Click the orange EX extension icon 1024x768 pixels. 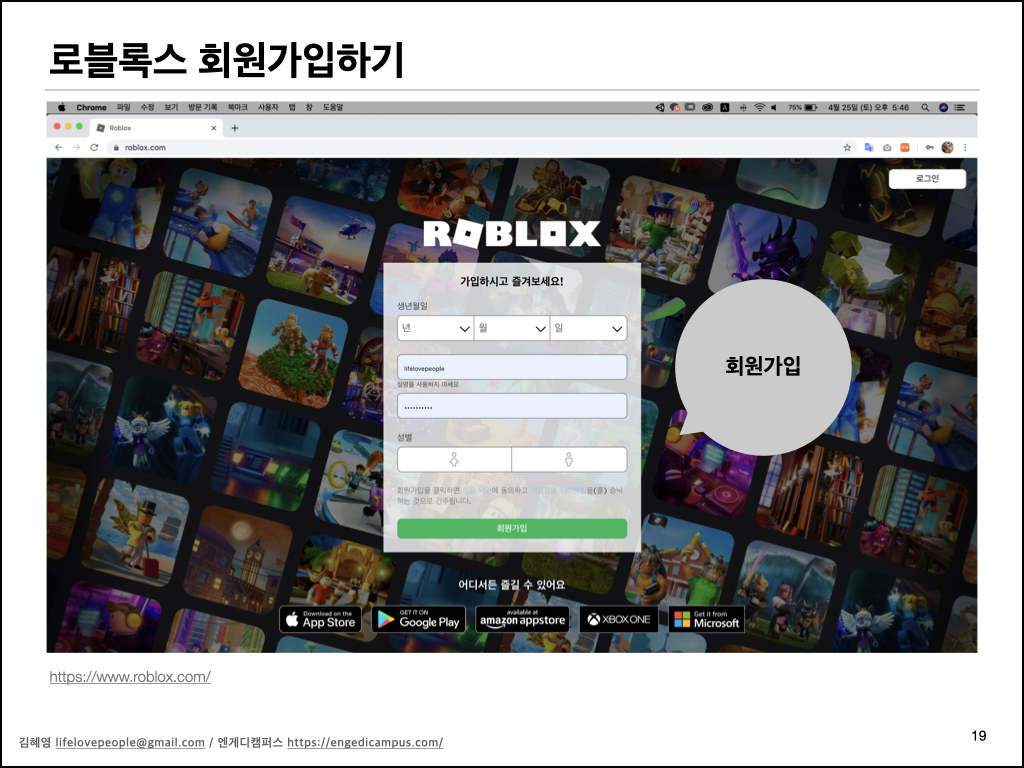pyautogui.click(x=905, y=148)
